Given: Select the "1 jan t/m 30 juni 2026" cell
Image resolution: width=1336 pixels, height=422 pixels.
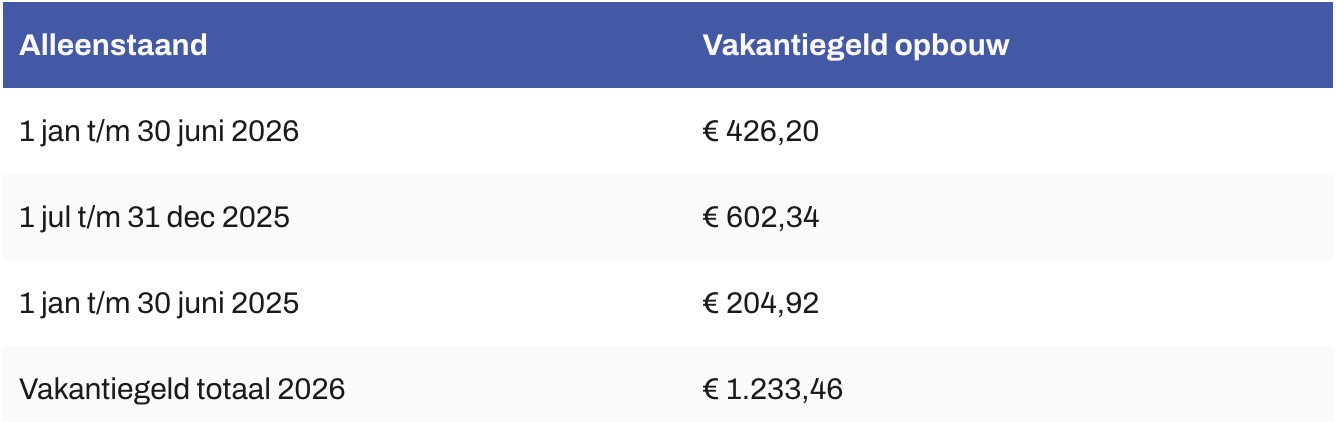Looking at the screenshot, I should point(159,131).
